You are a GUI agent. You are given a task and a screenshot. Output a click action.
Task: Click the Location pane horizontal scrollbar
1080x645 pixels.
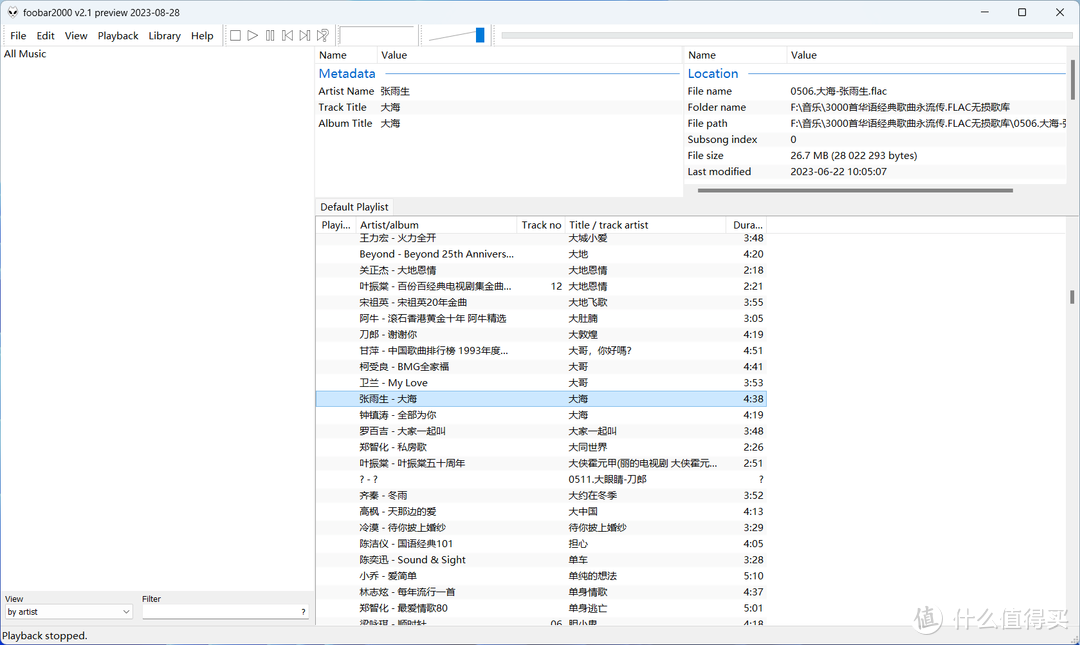click(x=855, y=190)
